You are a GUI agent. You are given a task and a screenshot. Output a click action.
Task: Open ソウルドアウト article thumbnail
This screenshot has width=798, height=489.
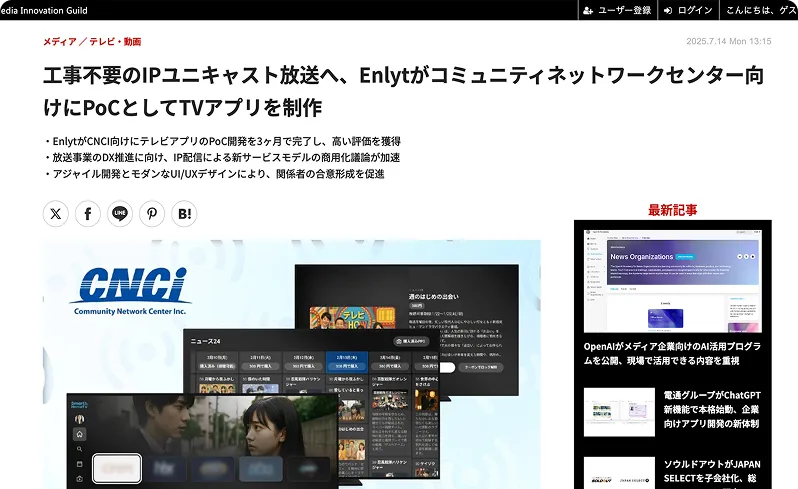(619, 473)
